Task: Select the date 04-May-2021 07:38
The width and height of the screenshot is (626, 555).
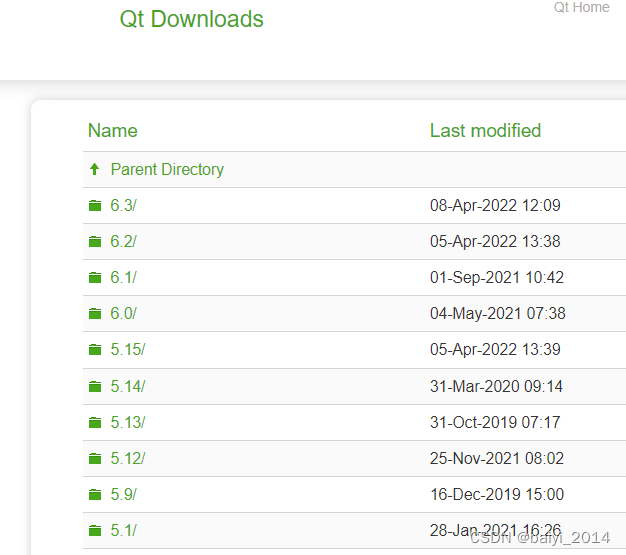Action: pos(497,313)
